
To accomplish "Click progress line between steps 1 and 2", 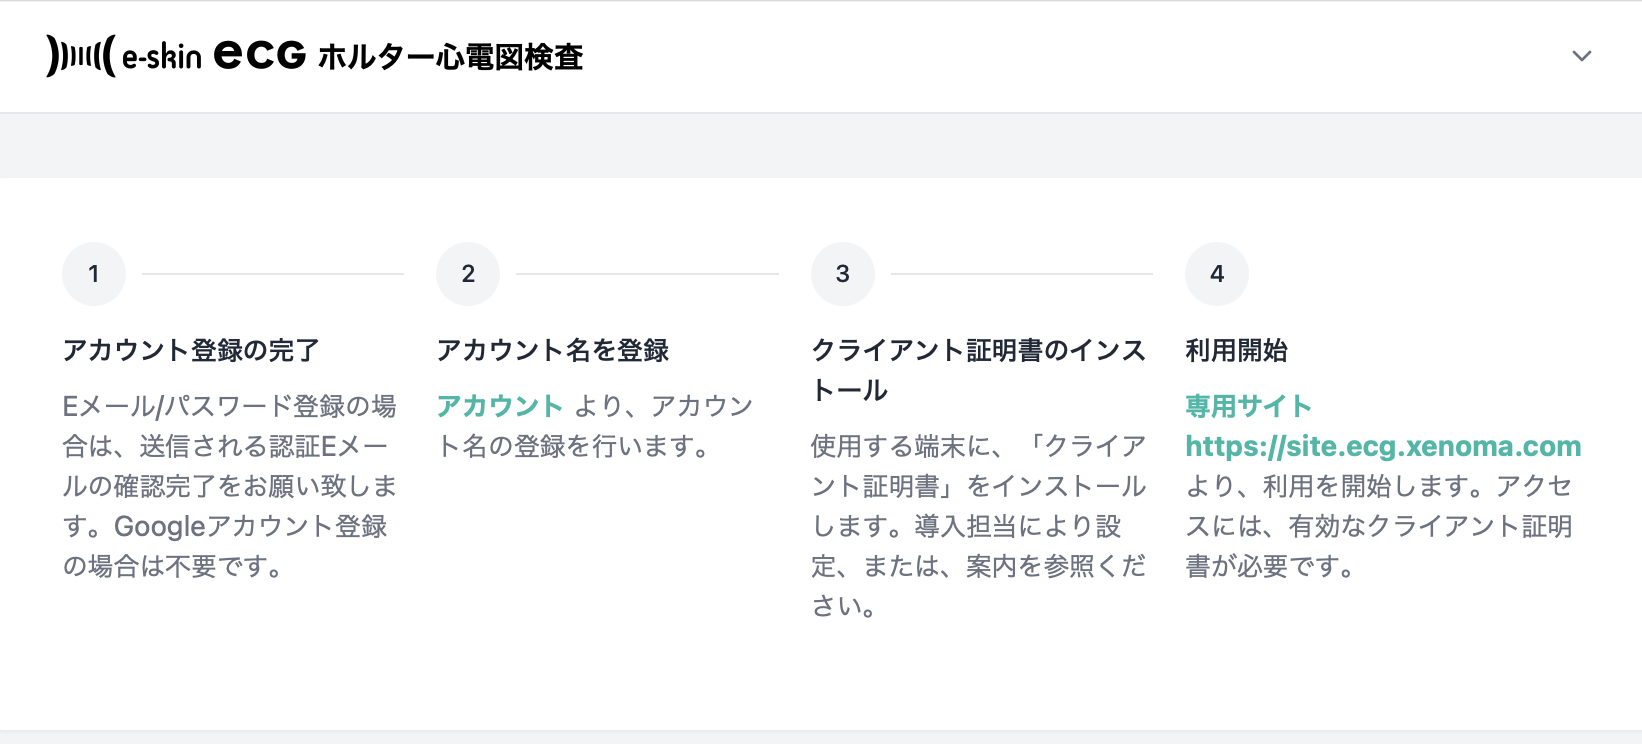I will (x=272, y=274).
